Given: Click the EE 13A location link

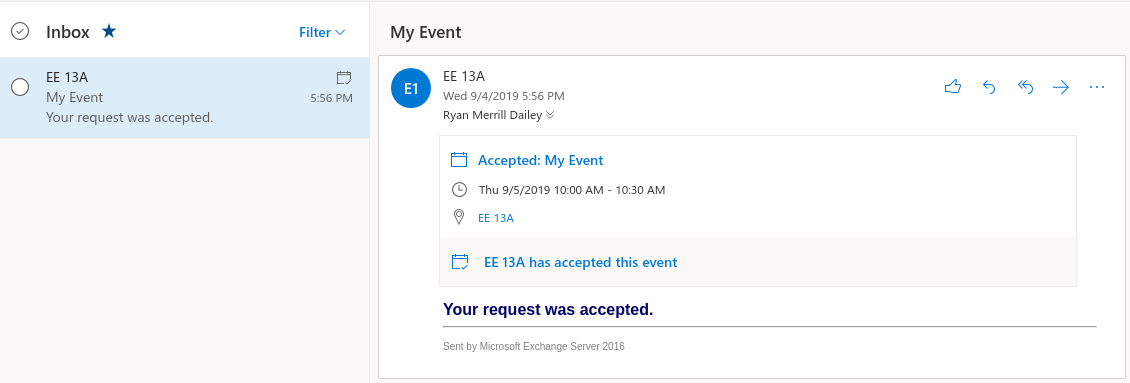Looking at the screenshot, I should tap(496, 218).
